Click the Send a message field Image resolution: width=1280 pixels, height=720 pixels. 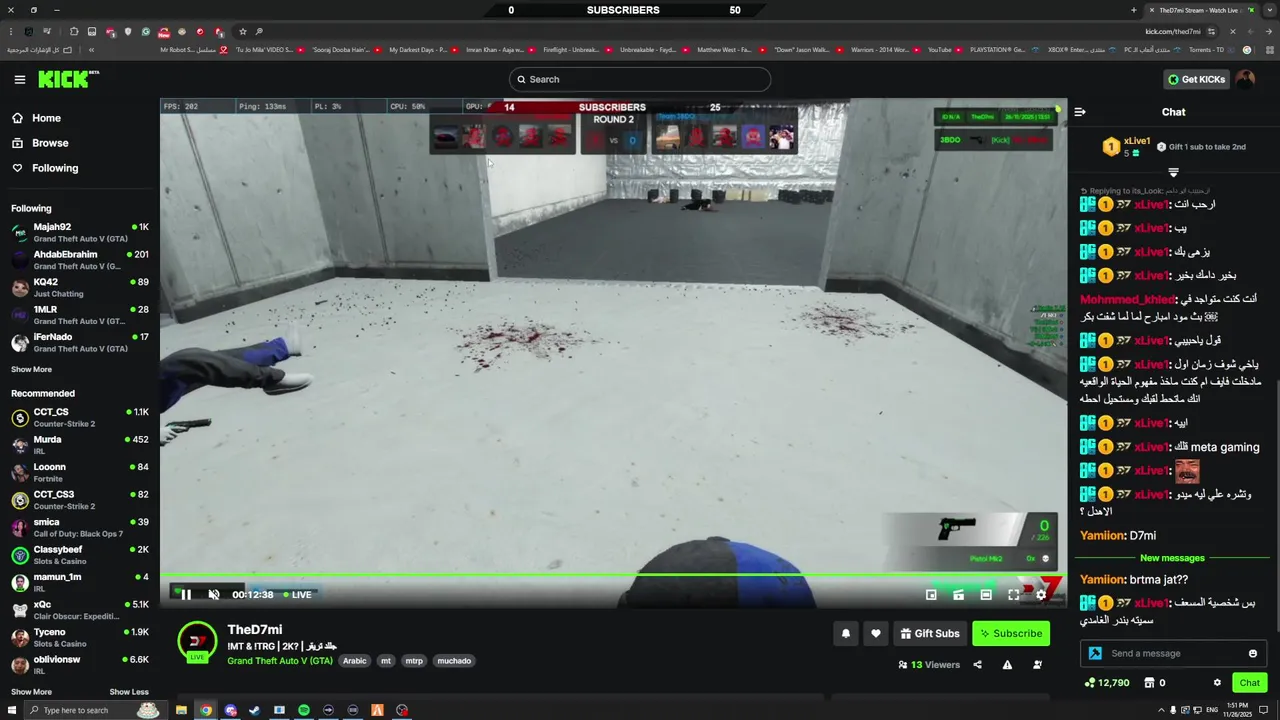(1172, 653)
